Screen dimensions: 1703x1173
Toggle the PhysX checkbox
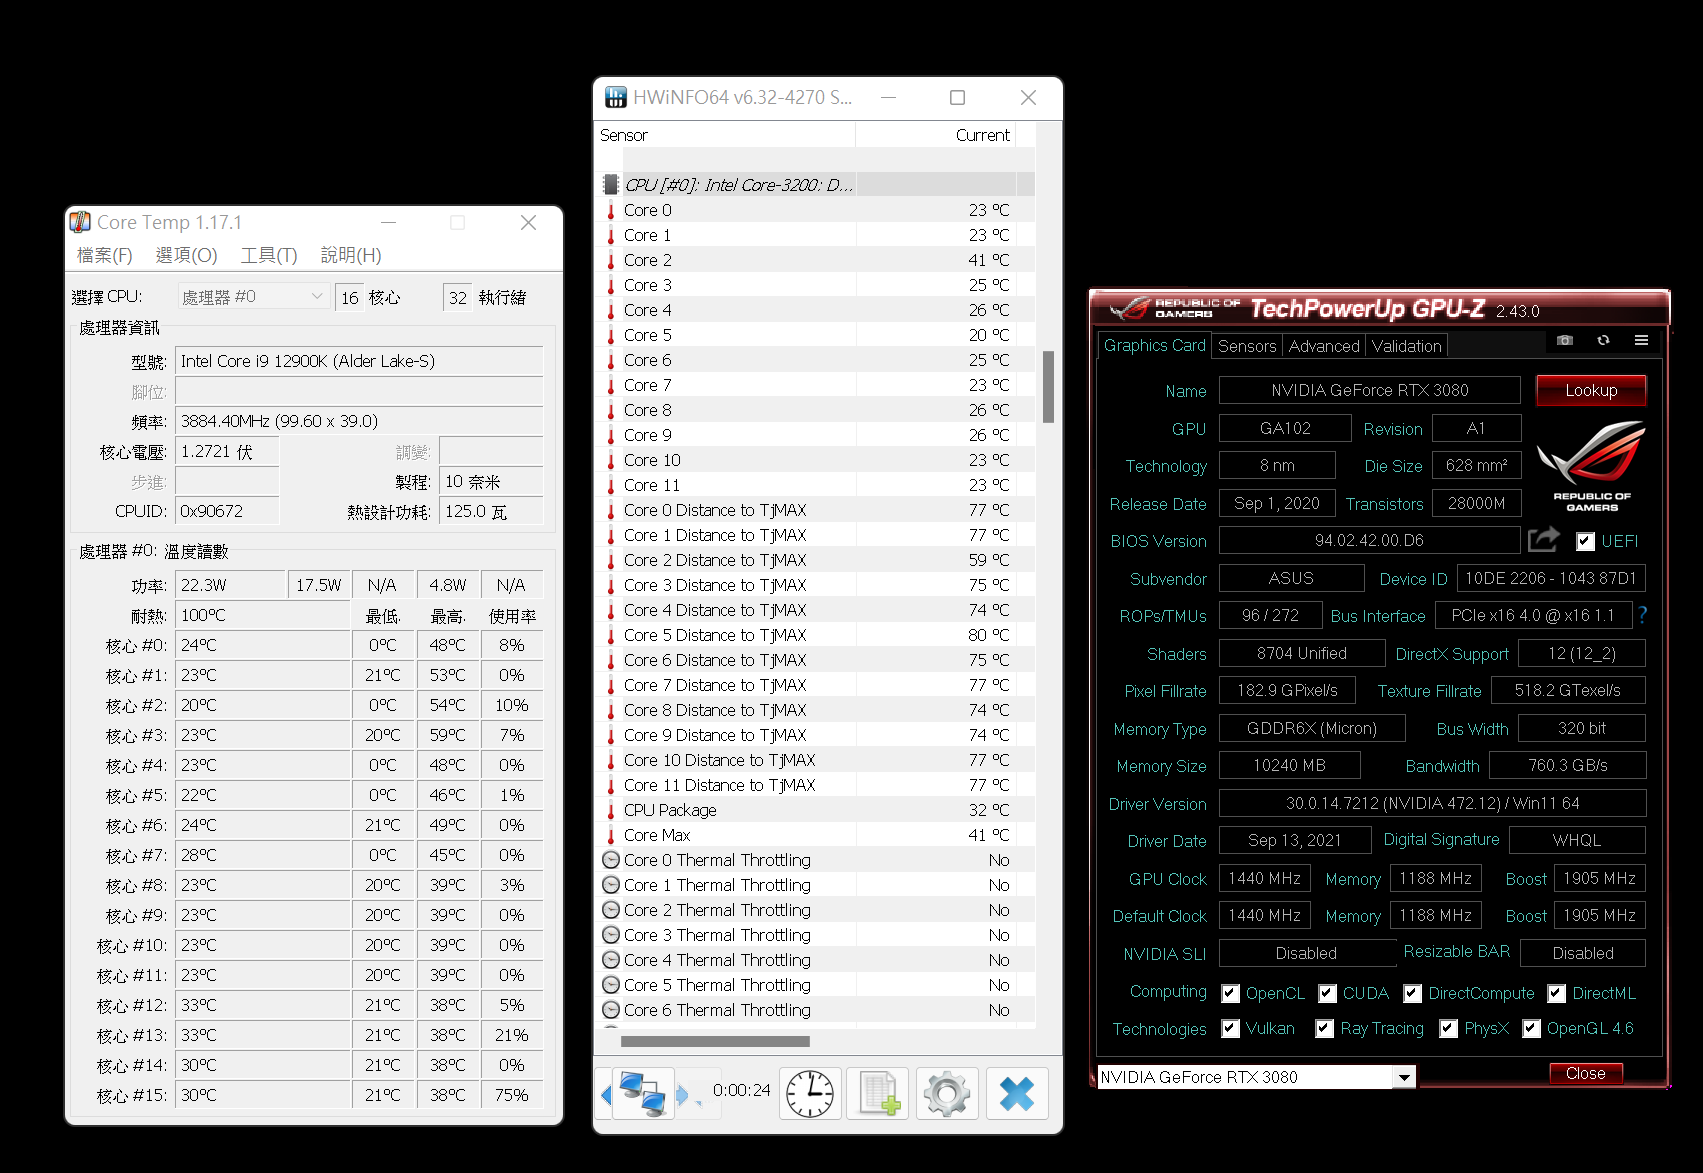click(1448, 1028)
